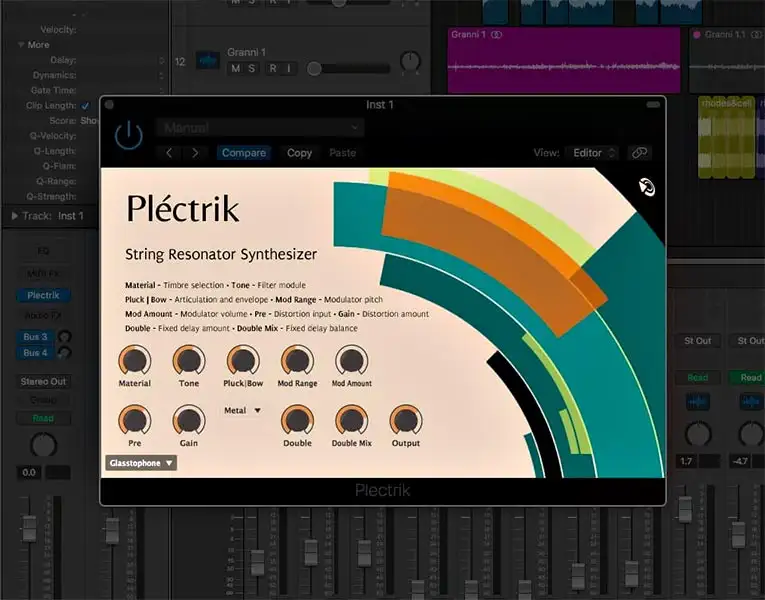Click the Bus 4 send level knob

[x=64, y=353]
